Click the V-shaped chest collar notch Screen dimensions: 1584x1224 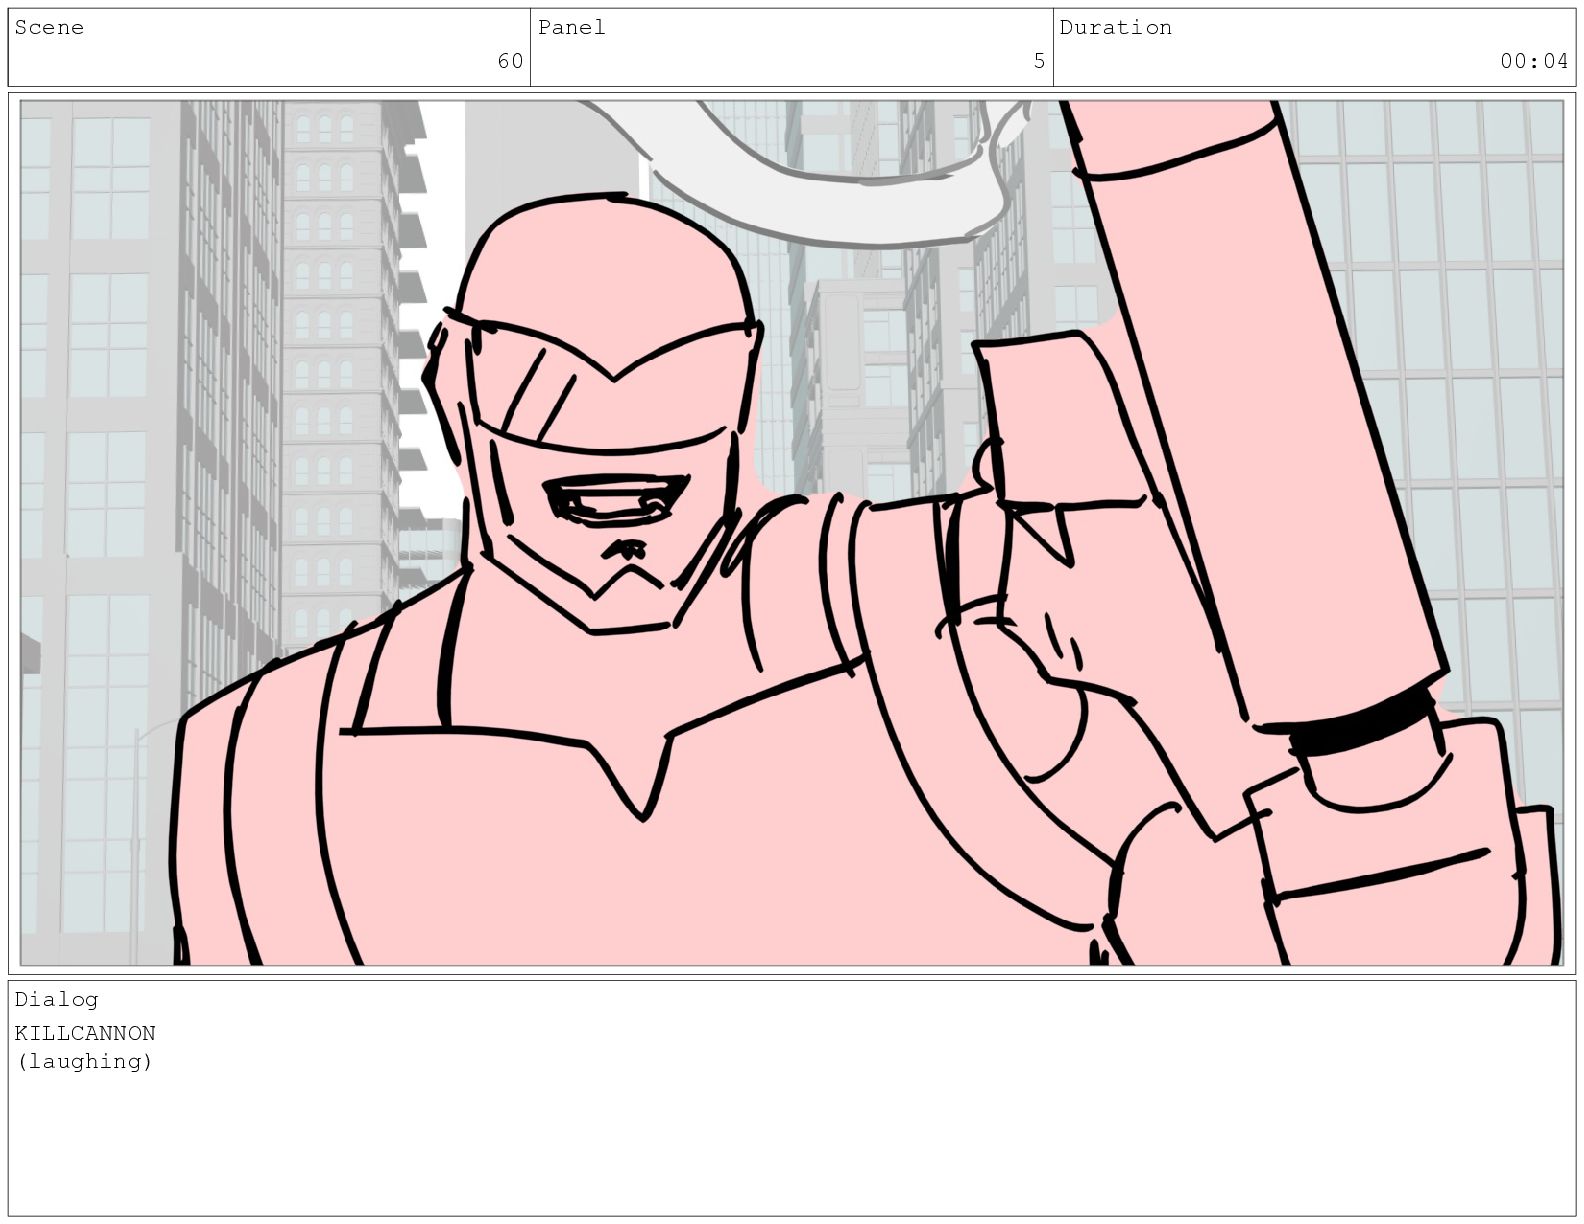coord(640,780)
